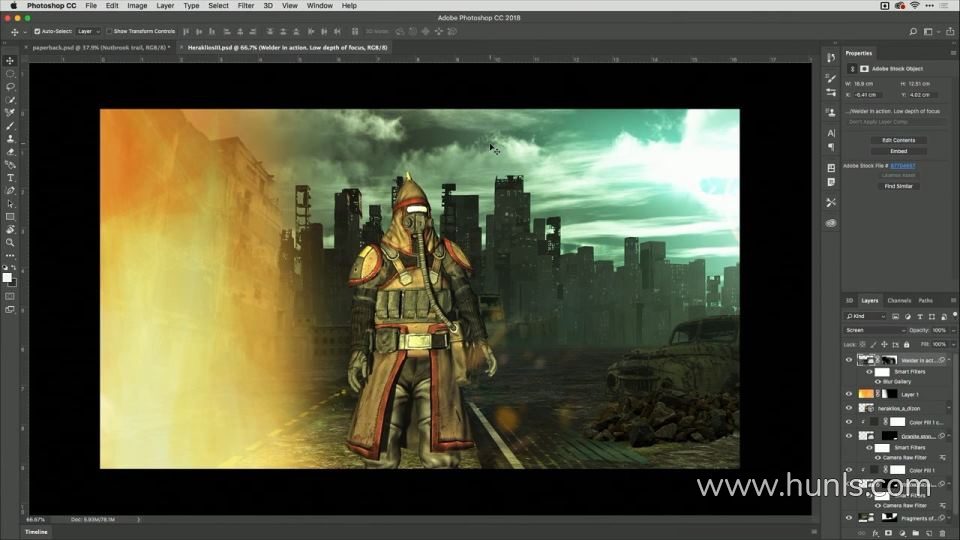
Task: Open the Paragraph panel icon
Action: pos(831,147)
